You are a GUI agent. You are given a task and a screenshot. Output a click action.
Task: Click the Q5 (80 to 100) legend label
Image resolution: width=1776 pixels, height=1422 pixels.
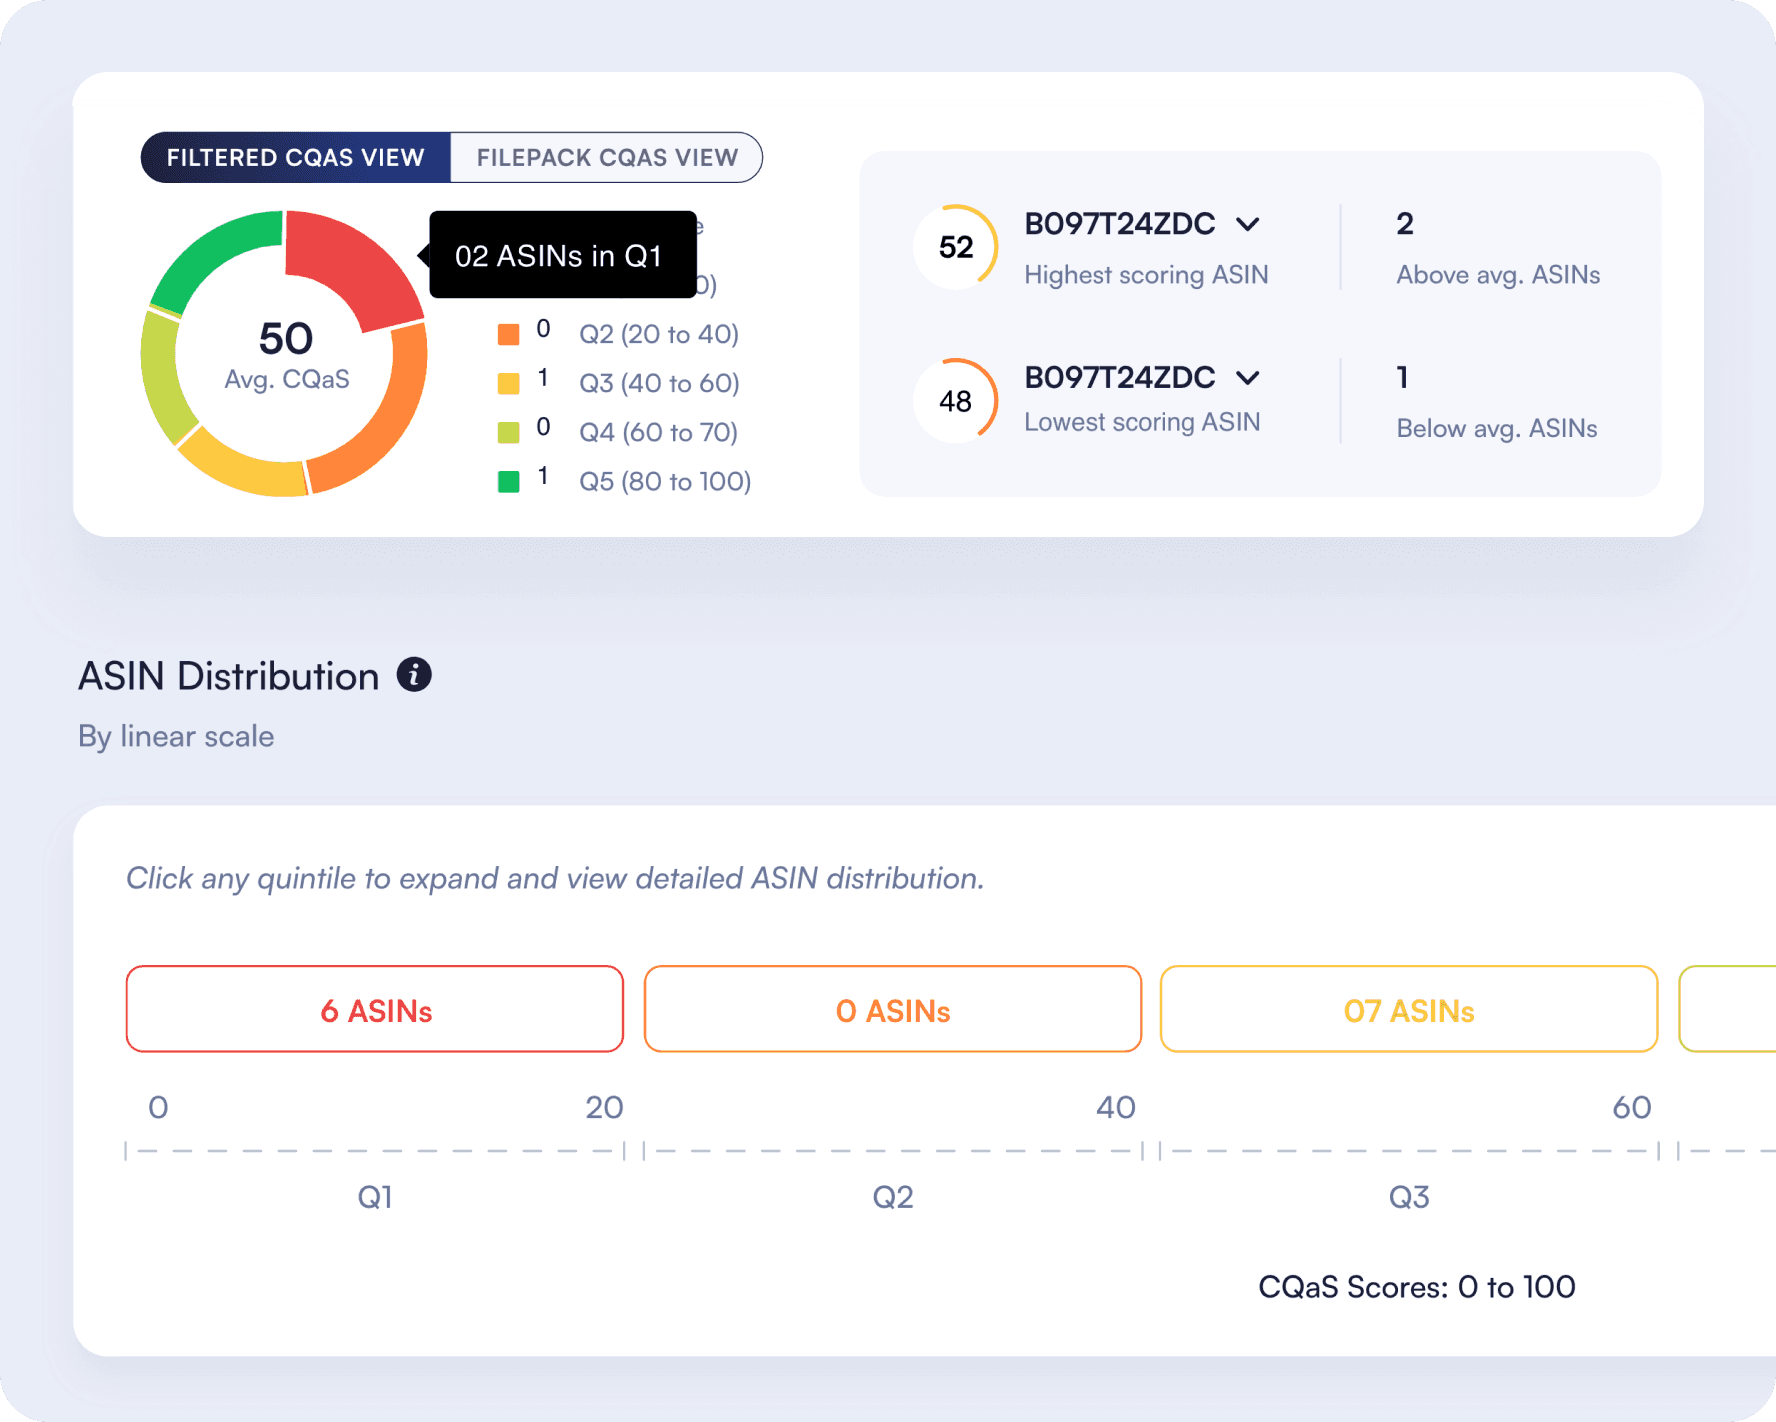coord(665,481)
